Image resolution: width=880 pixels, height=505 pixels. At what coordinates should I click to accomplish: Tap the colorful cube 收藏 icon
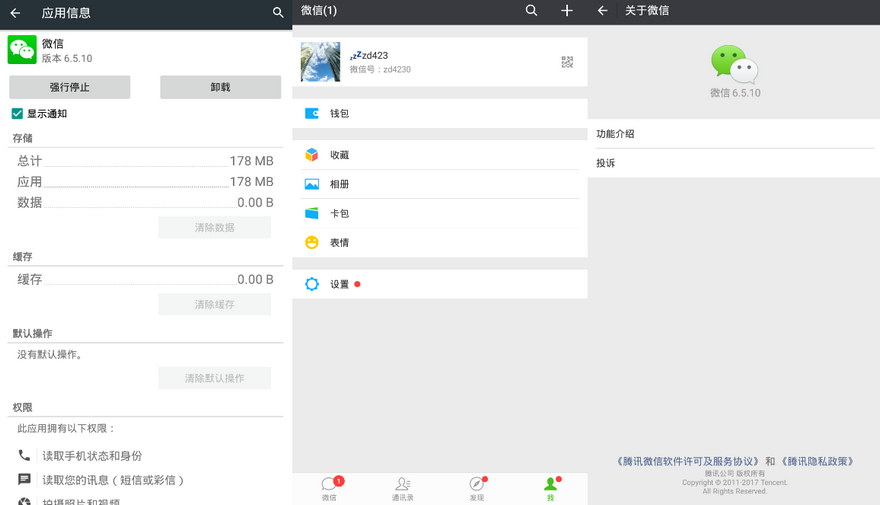click(x=311, y=155)
